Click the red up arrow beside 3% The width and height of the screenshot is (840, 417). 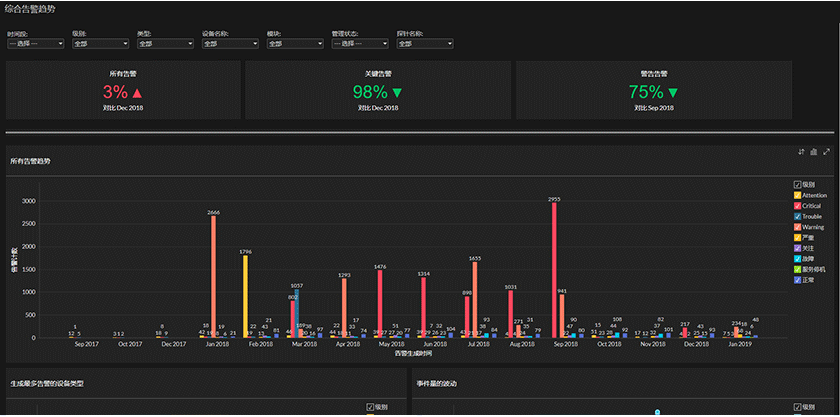click(x=137, y=93)
